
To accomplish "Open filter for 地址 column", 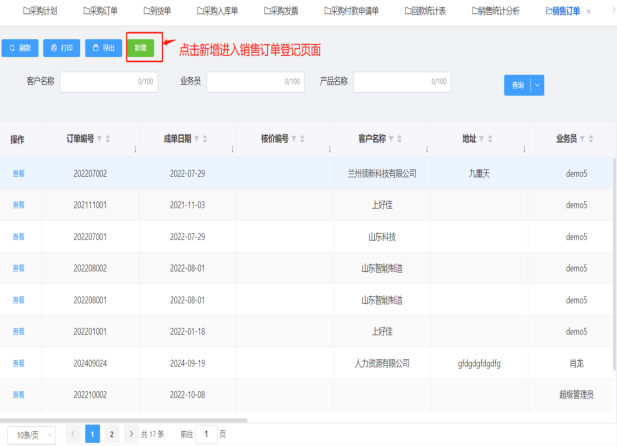I will coord(482,139).
